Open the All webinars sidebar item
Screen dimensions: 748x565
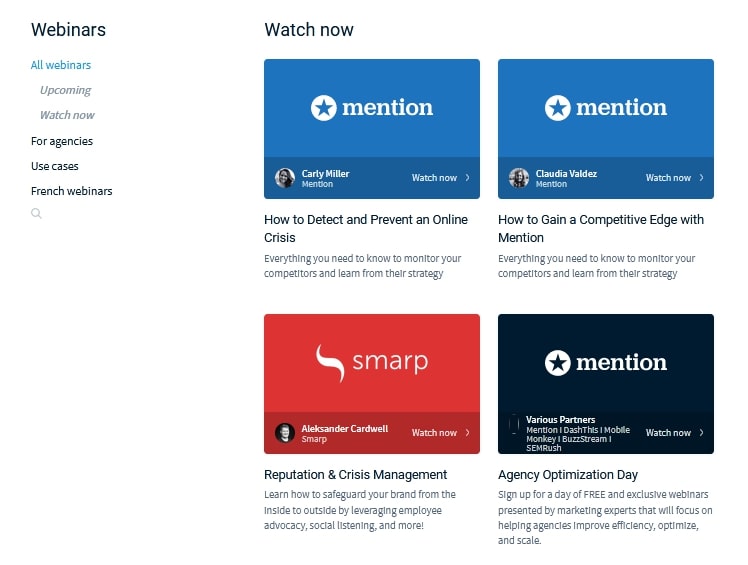(61, 65)
